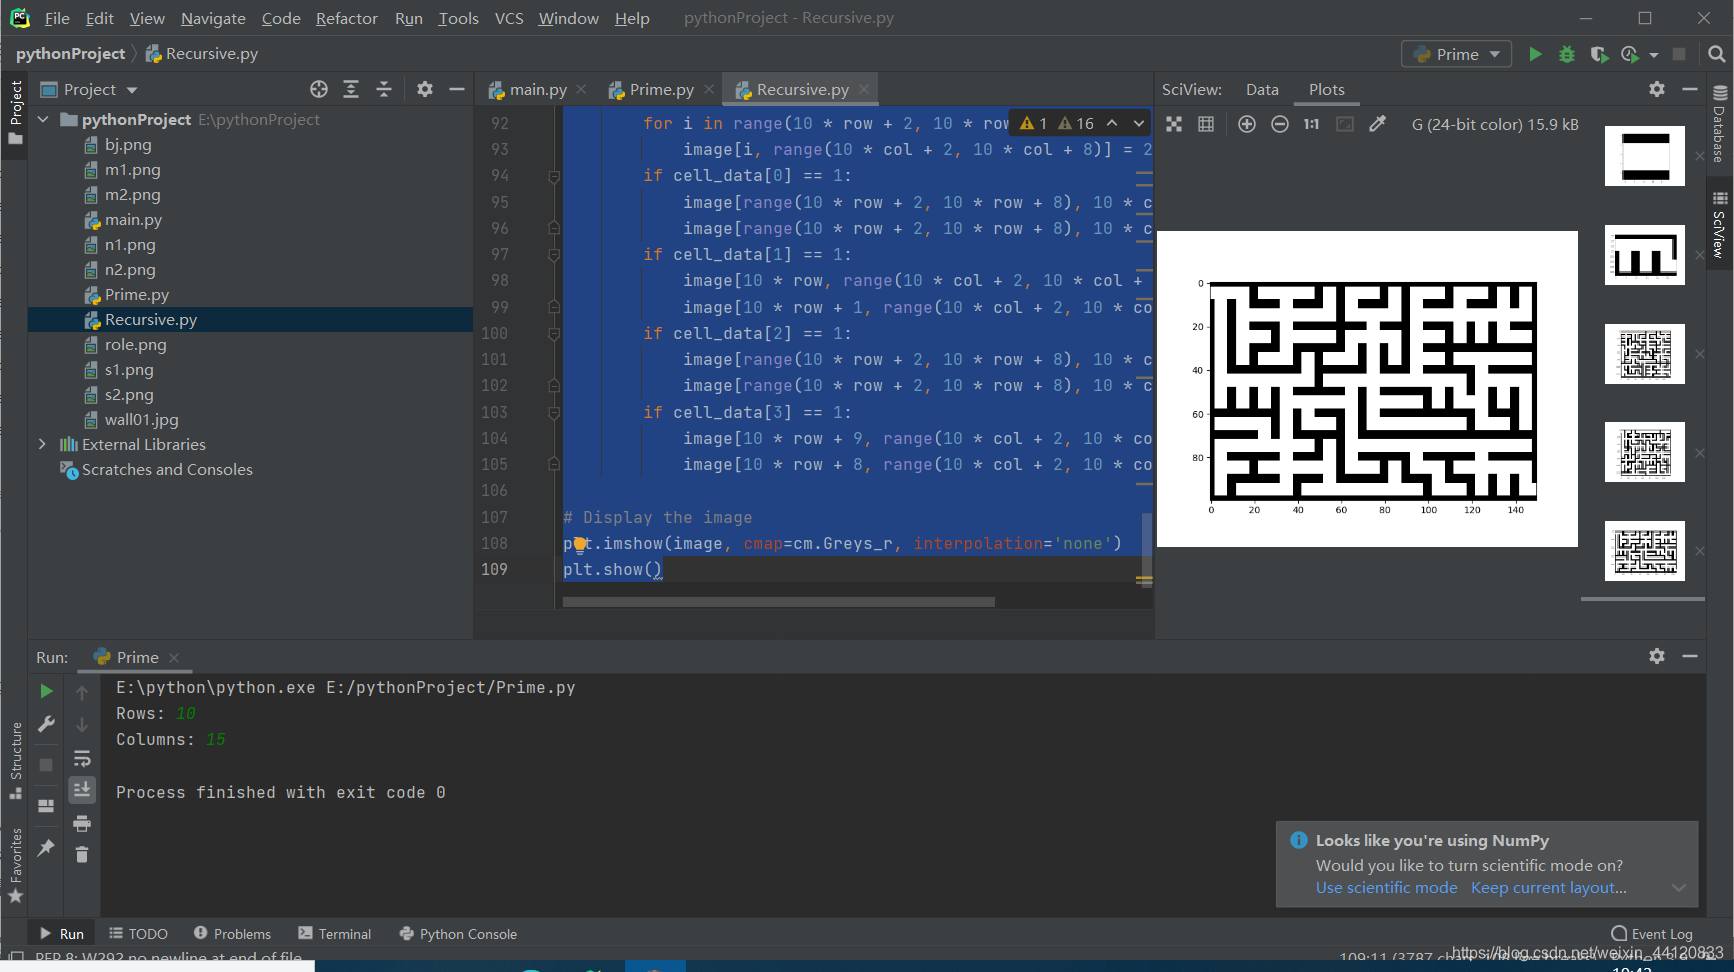Open the Database side panel
Image resolution: width=1734 pixels, height=972 pixels.
click(1719, 124)
